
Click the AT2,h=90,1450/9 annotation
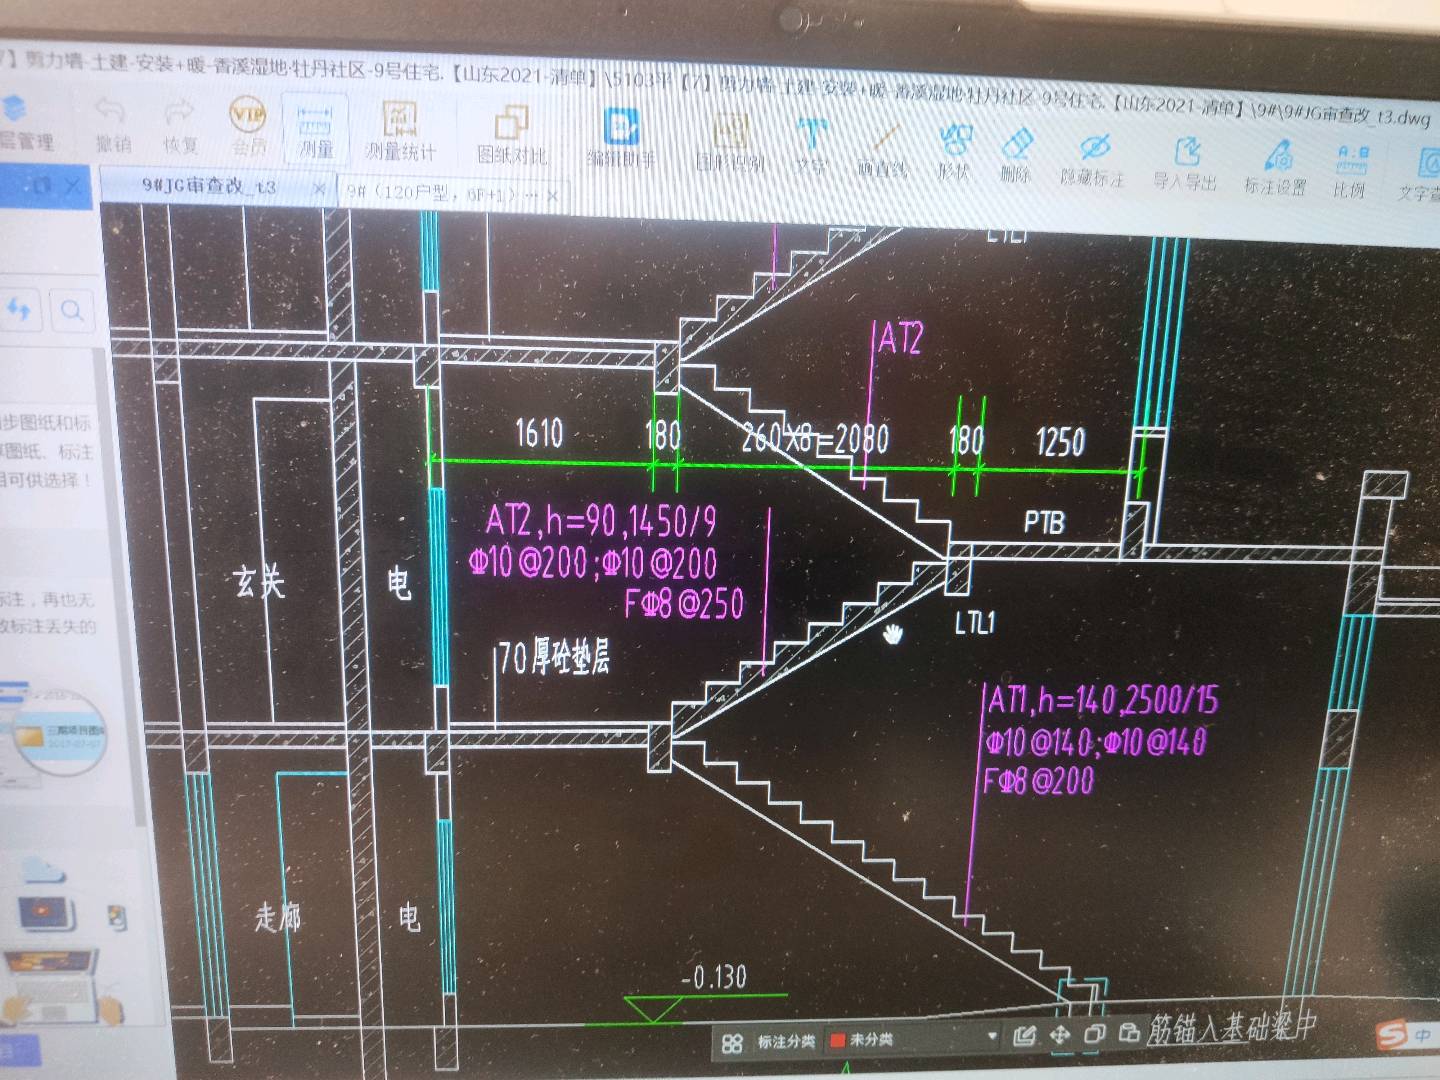tap(602, 521)
